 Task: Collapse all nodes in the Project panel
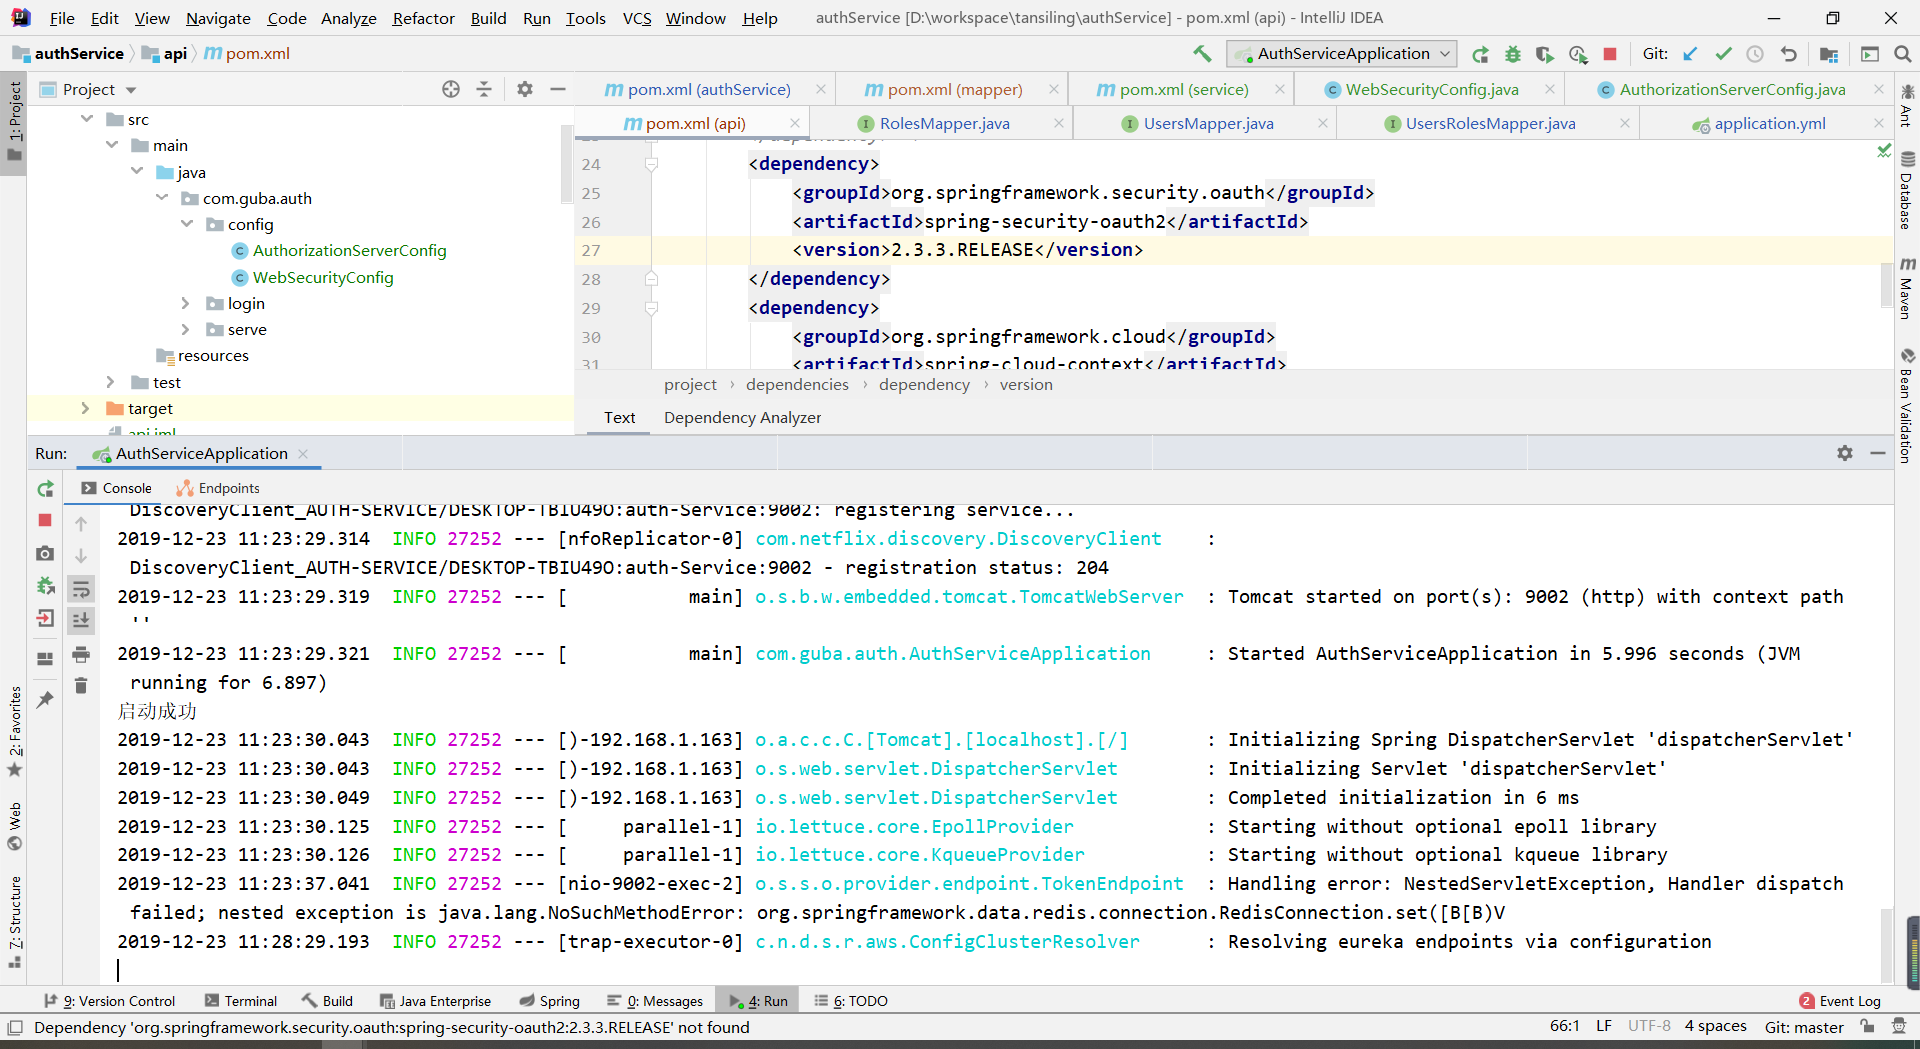pos(484,89)
